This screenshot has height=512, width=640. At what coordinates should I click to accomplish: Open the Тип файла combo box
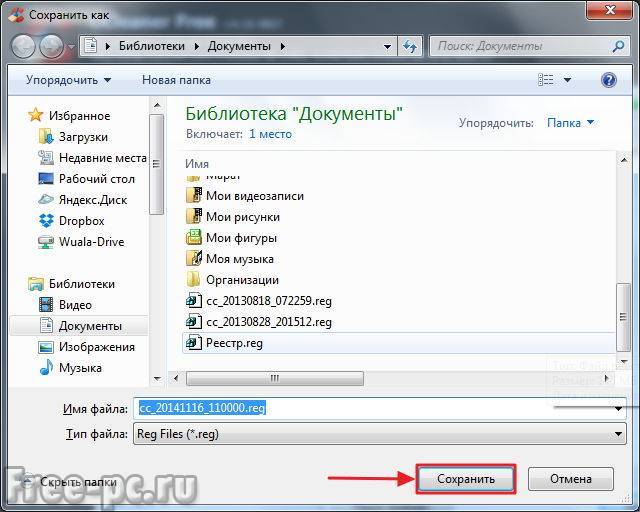coord(380,434)
